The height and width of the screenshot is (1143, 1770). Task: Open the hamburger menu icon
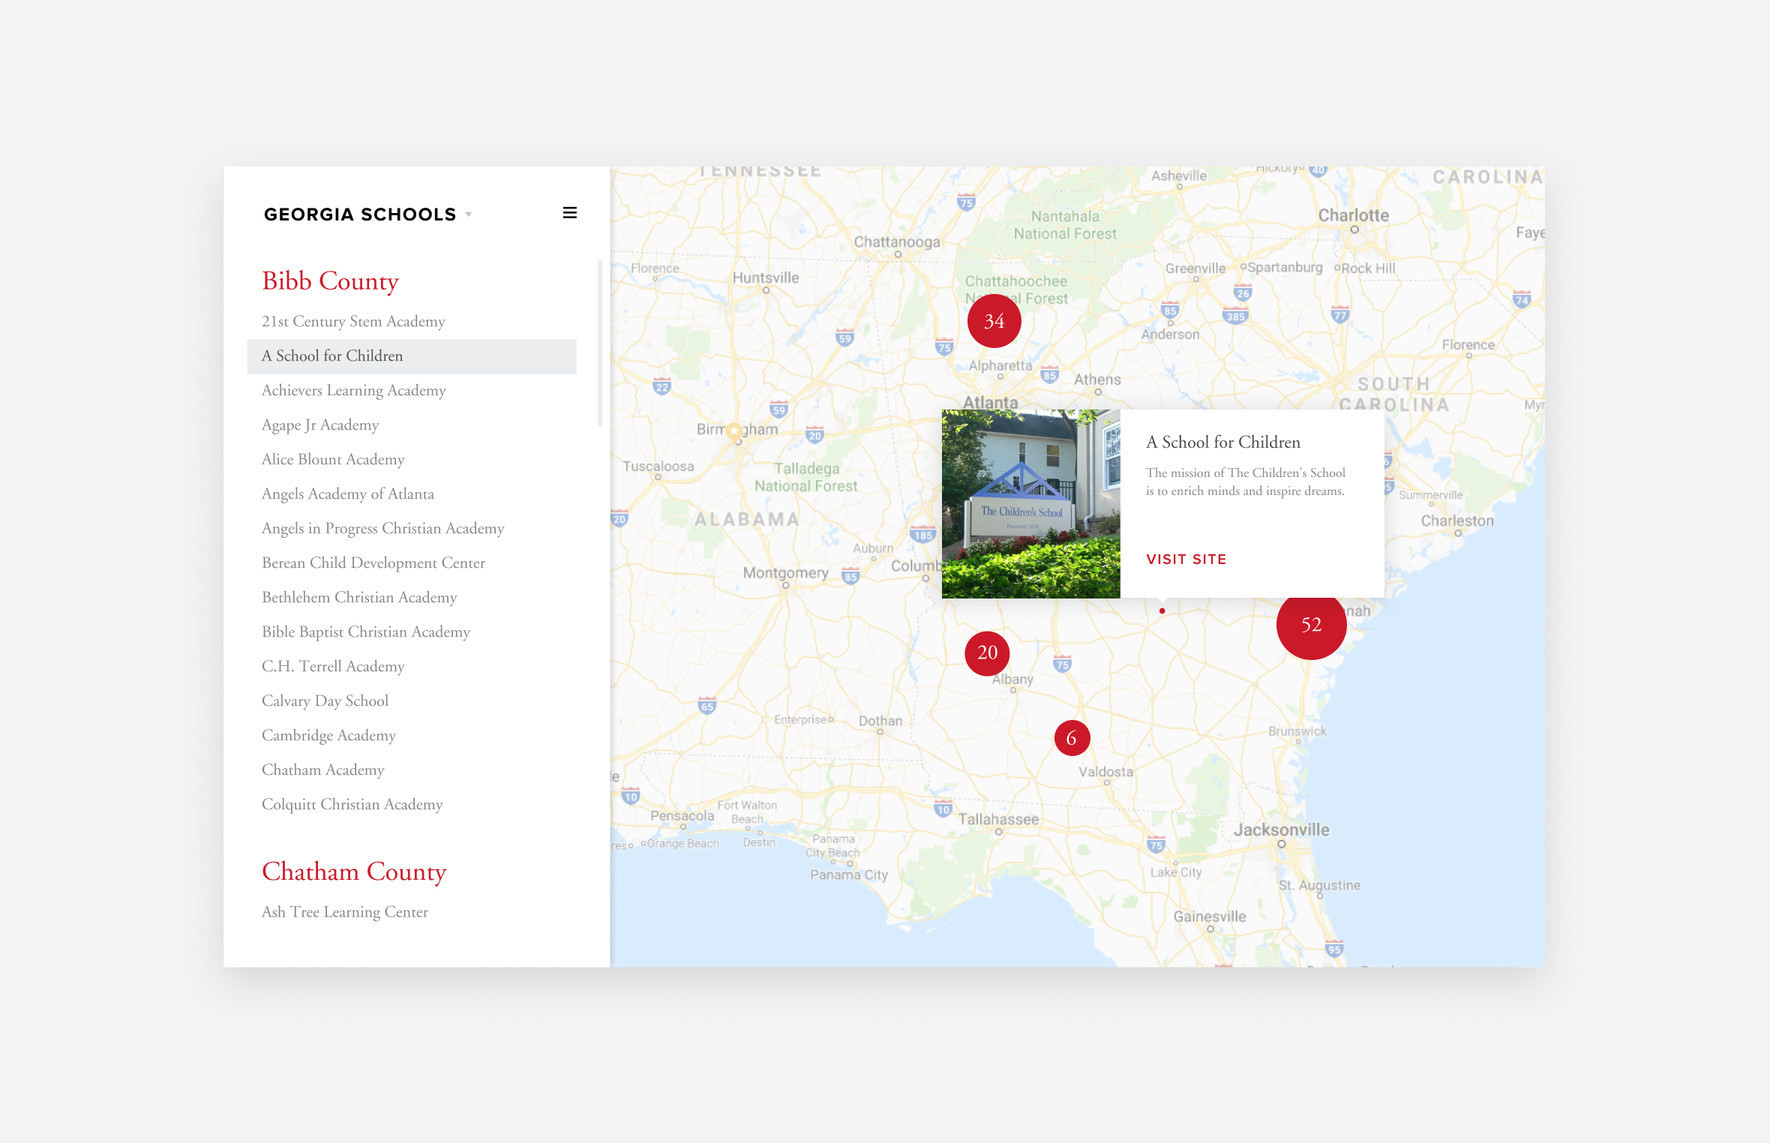(569, 213)
